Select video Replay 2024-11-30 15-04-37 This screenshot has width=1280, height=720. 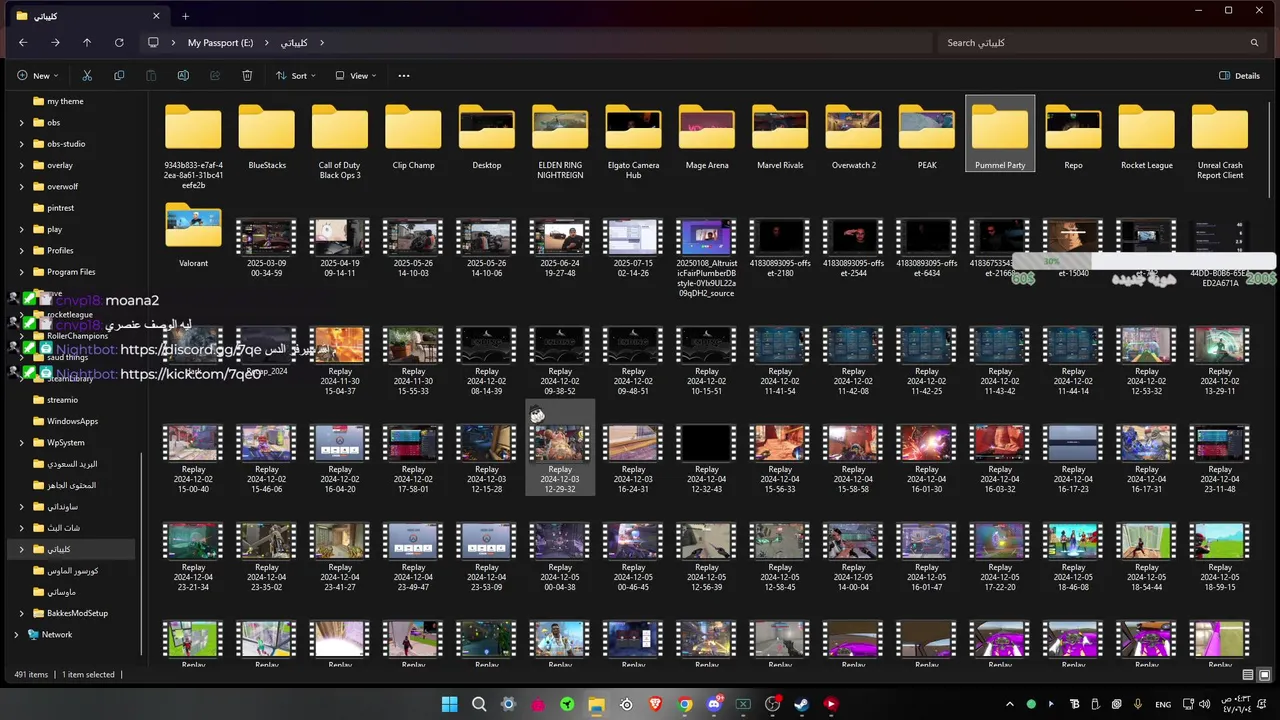(340, 360)
